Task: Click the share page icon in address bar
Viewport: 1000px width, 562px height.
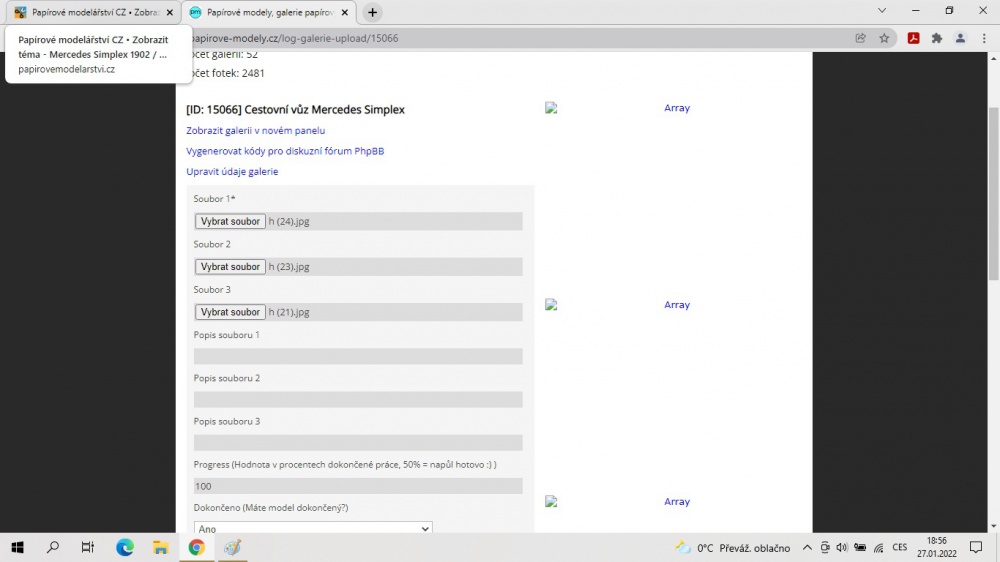Action: [x=860, y=38]
